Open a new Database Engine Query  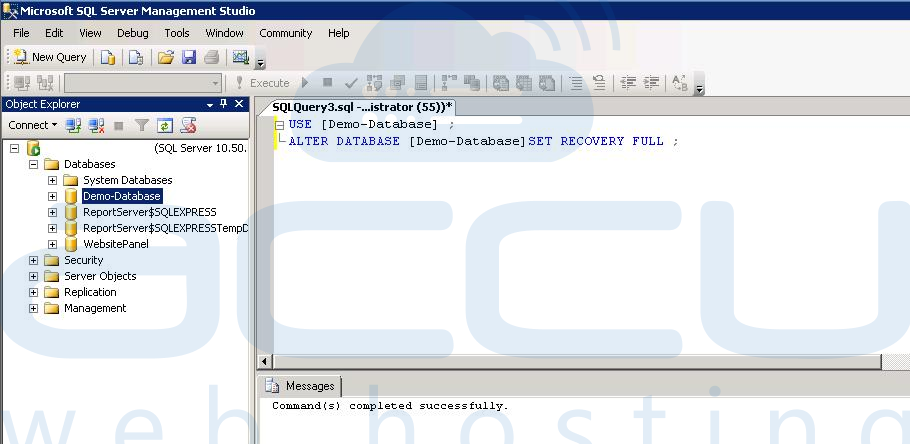point(108,57)
